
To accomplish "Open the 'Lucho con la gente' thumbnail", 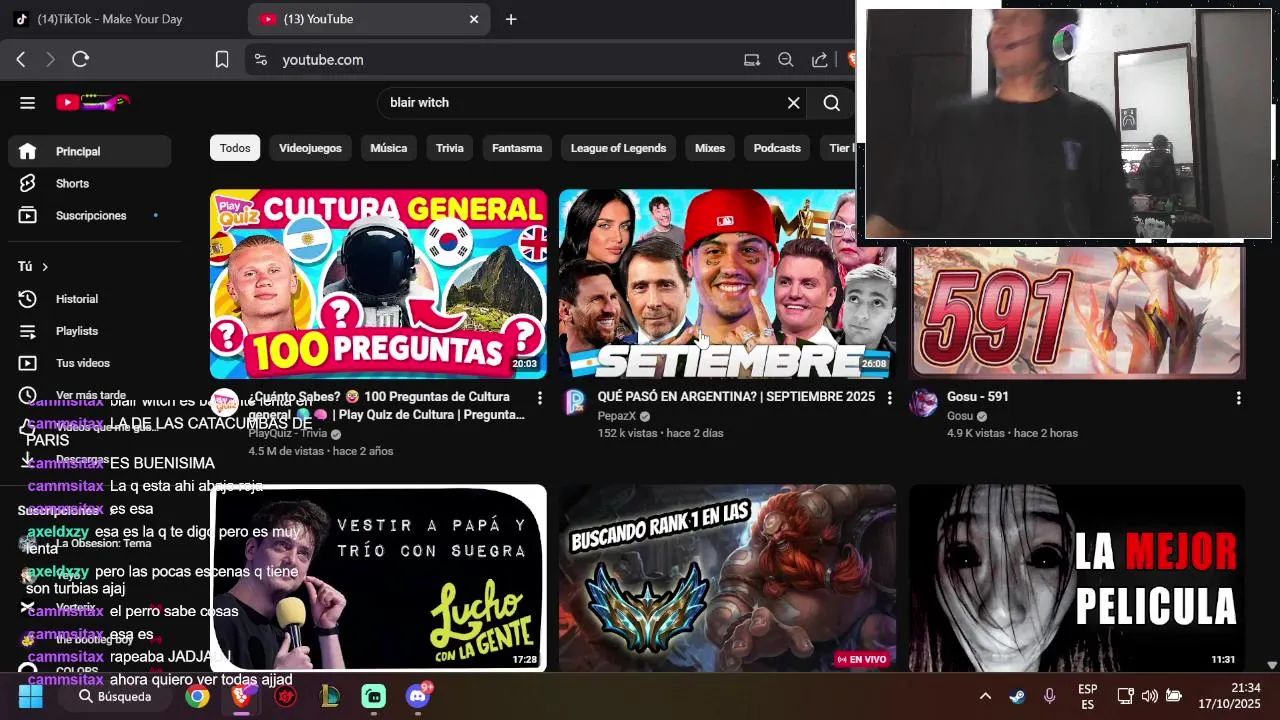I will tap(378, 578).
